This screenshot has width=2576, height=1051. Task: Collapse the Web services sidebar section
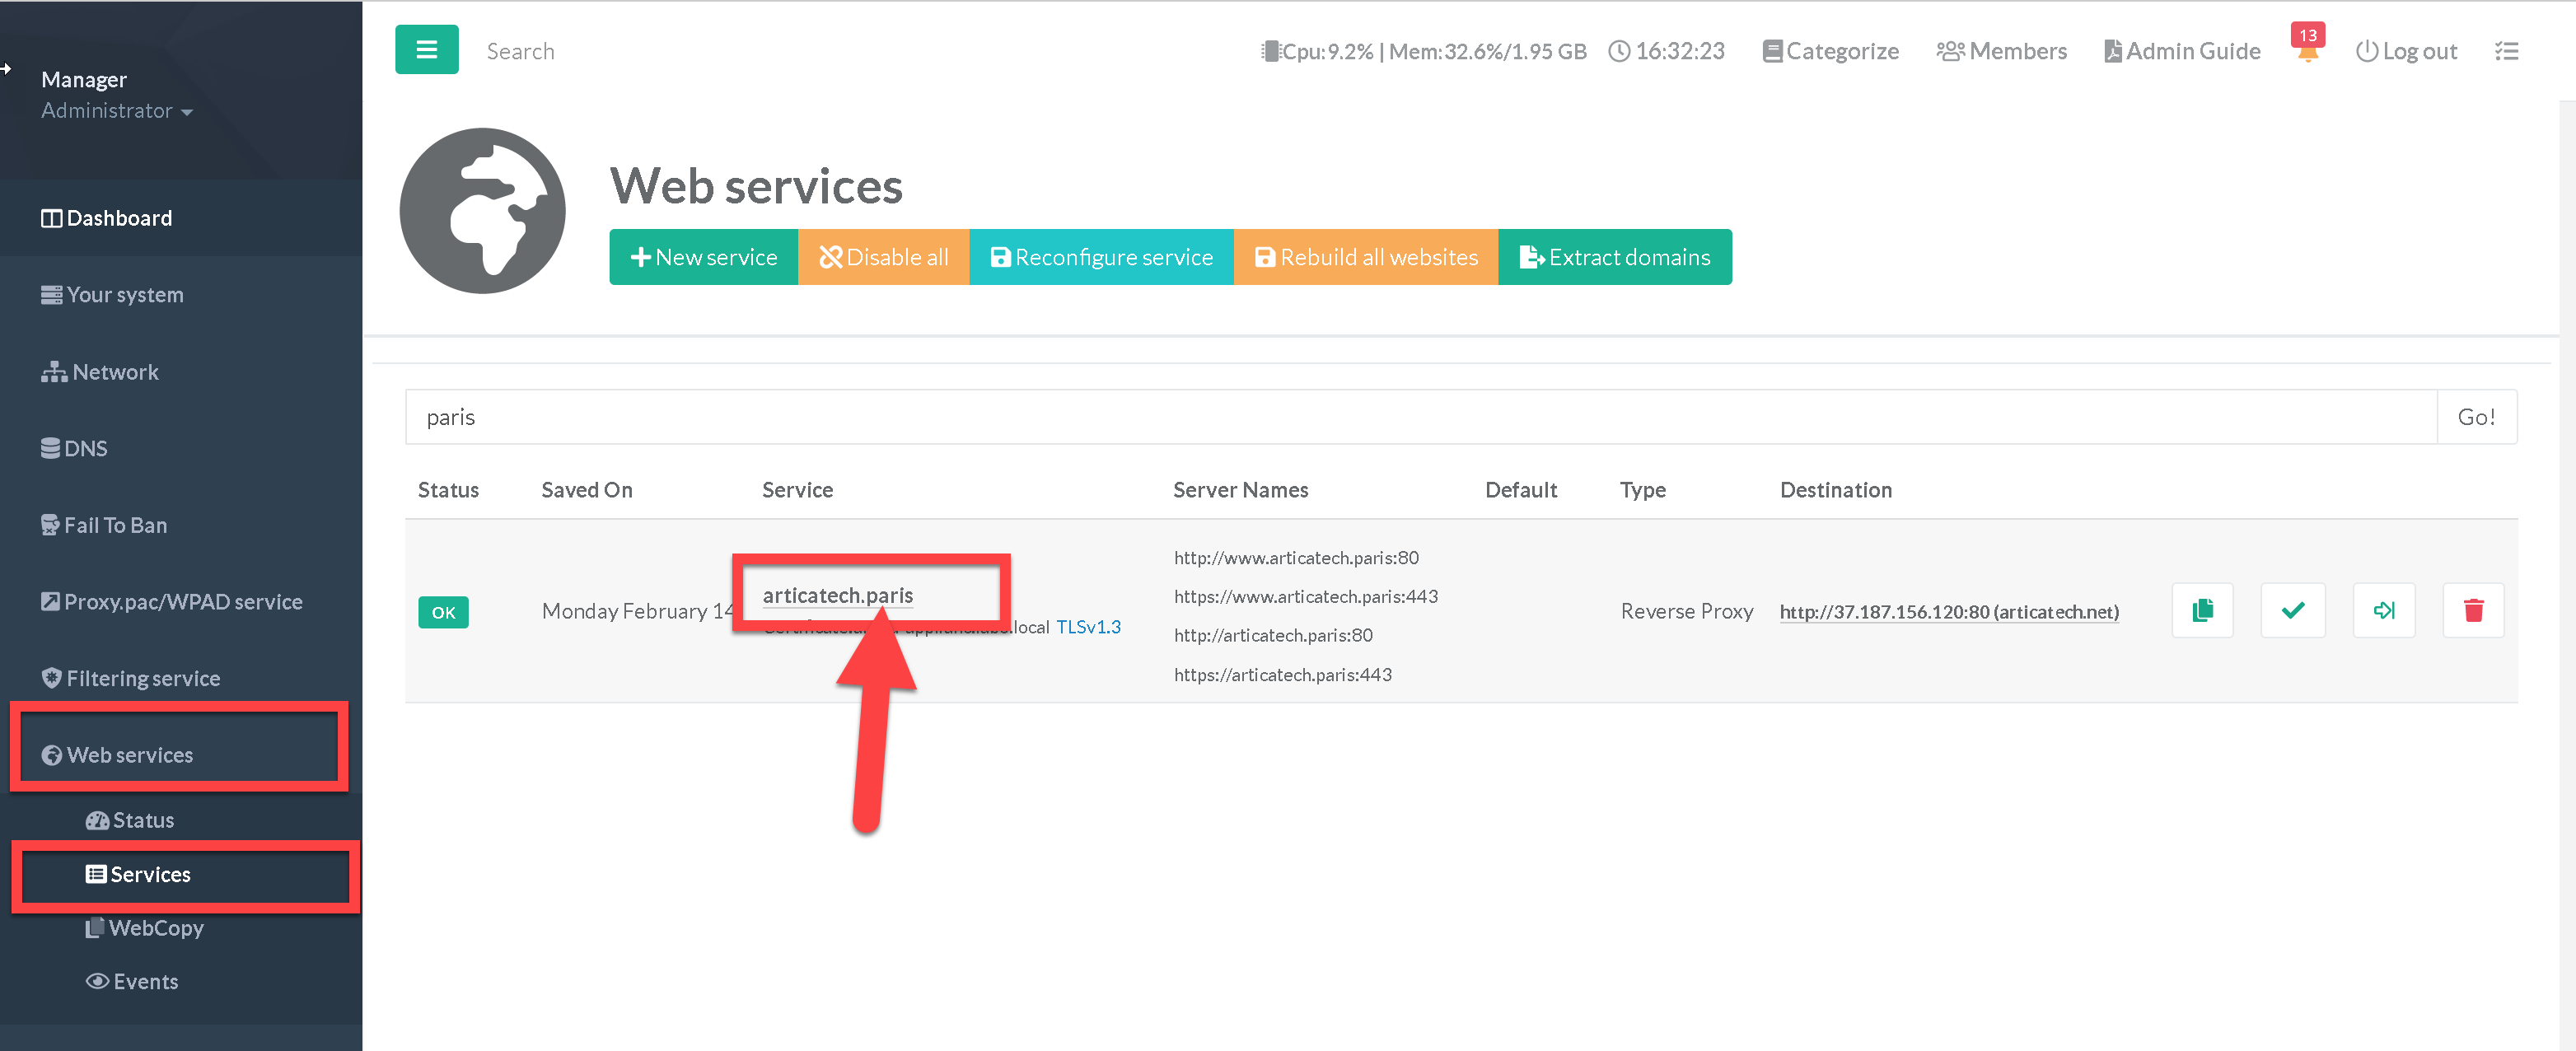[130, 755]
